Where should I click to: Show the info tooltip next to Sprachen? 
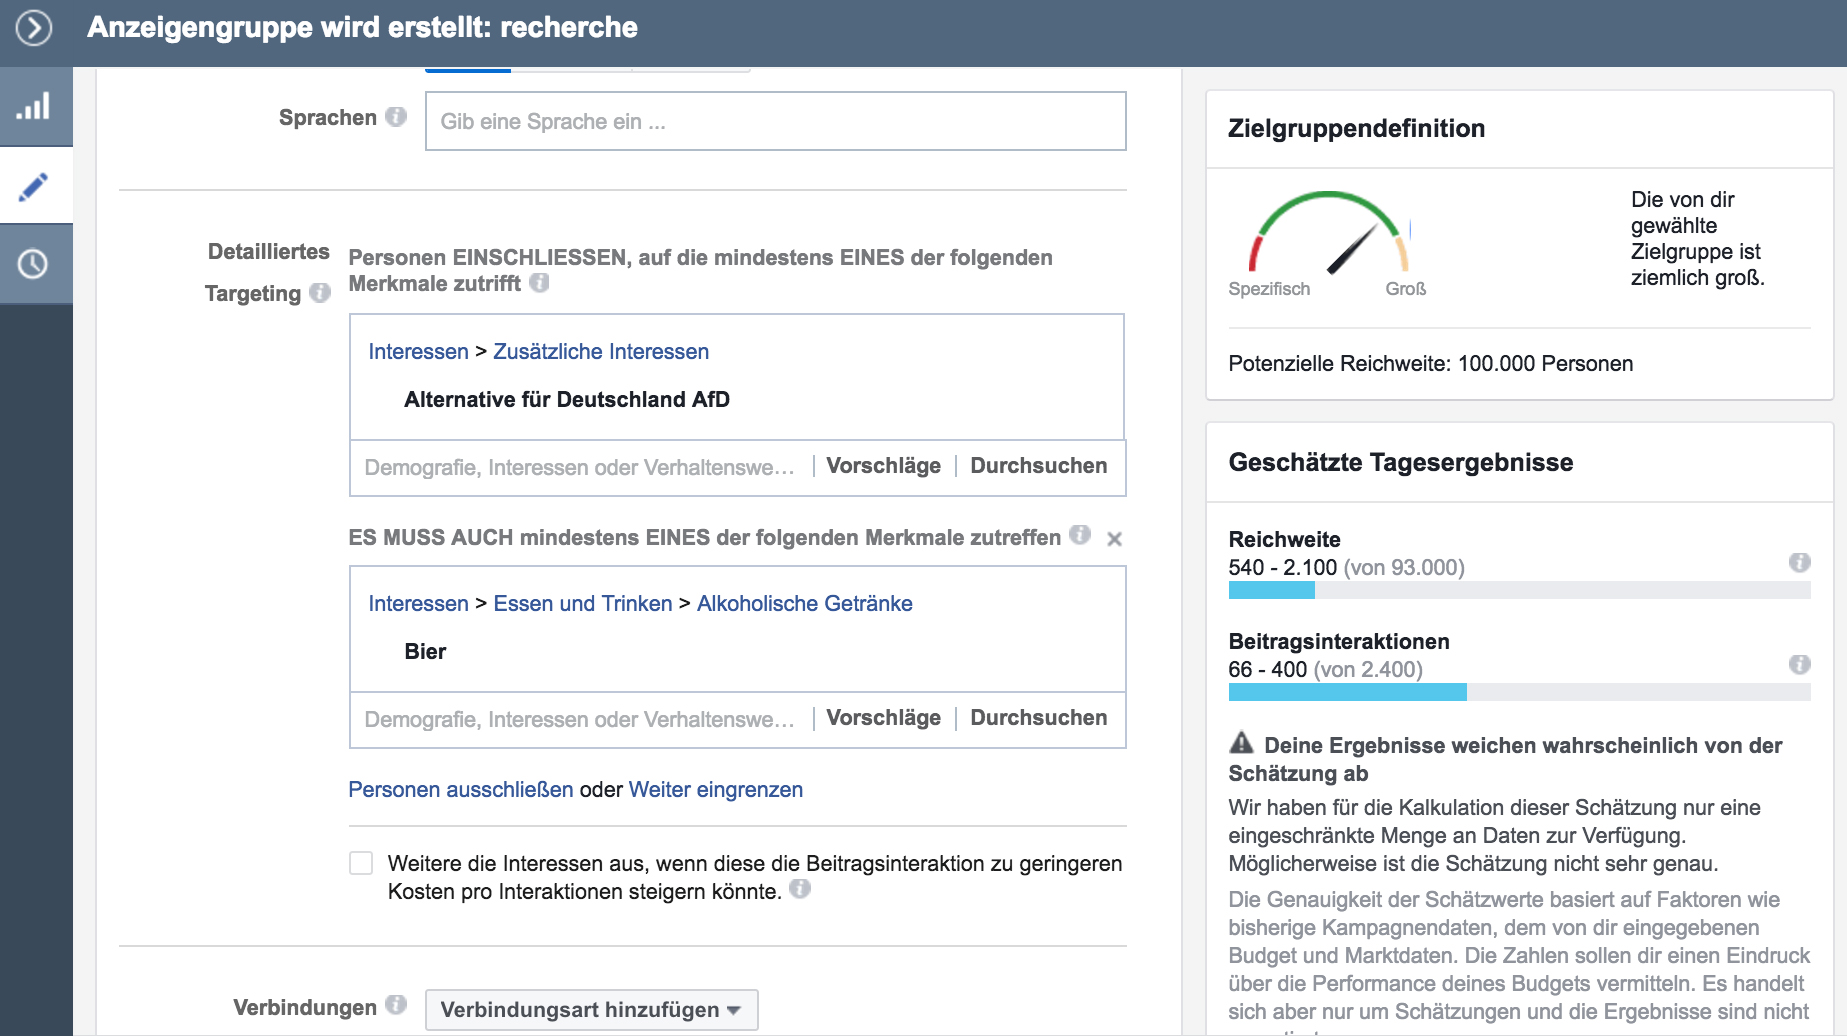coord(396,117)
